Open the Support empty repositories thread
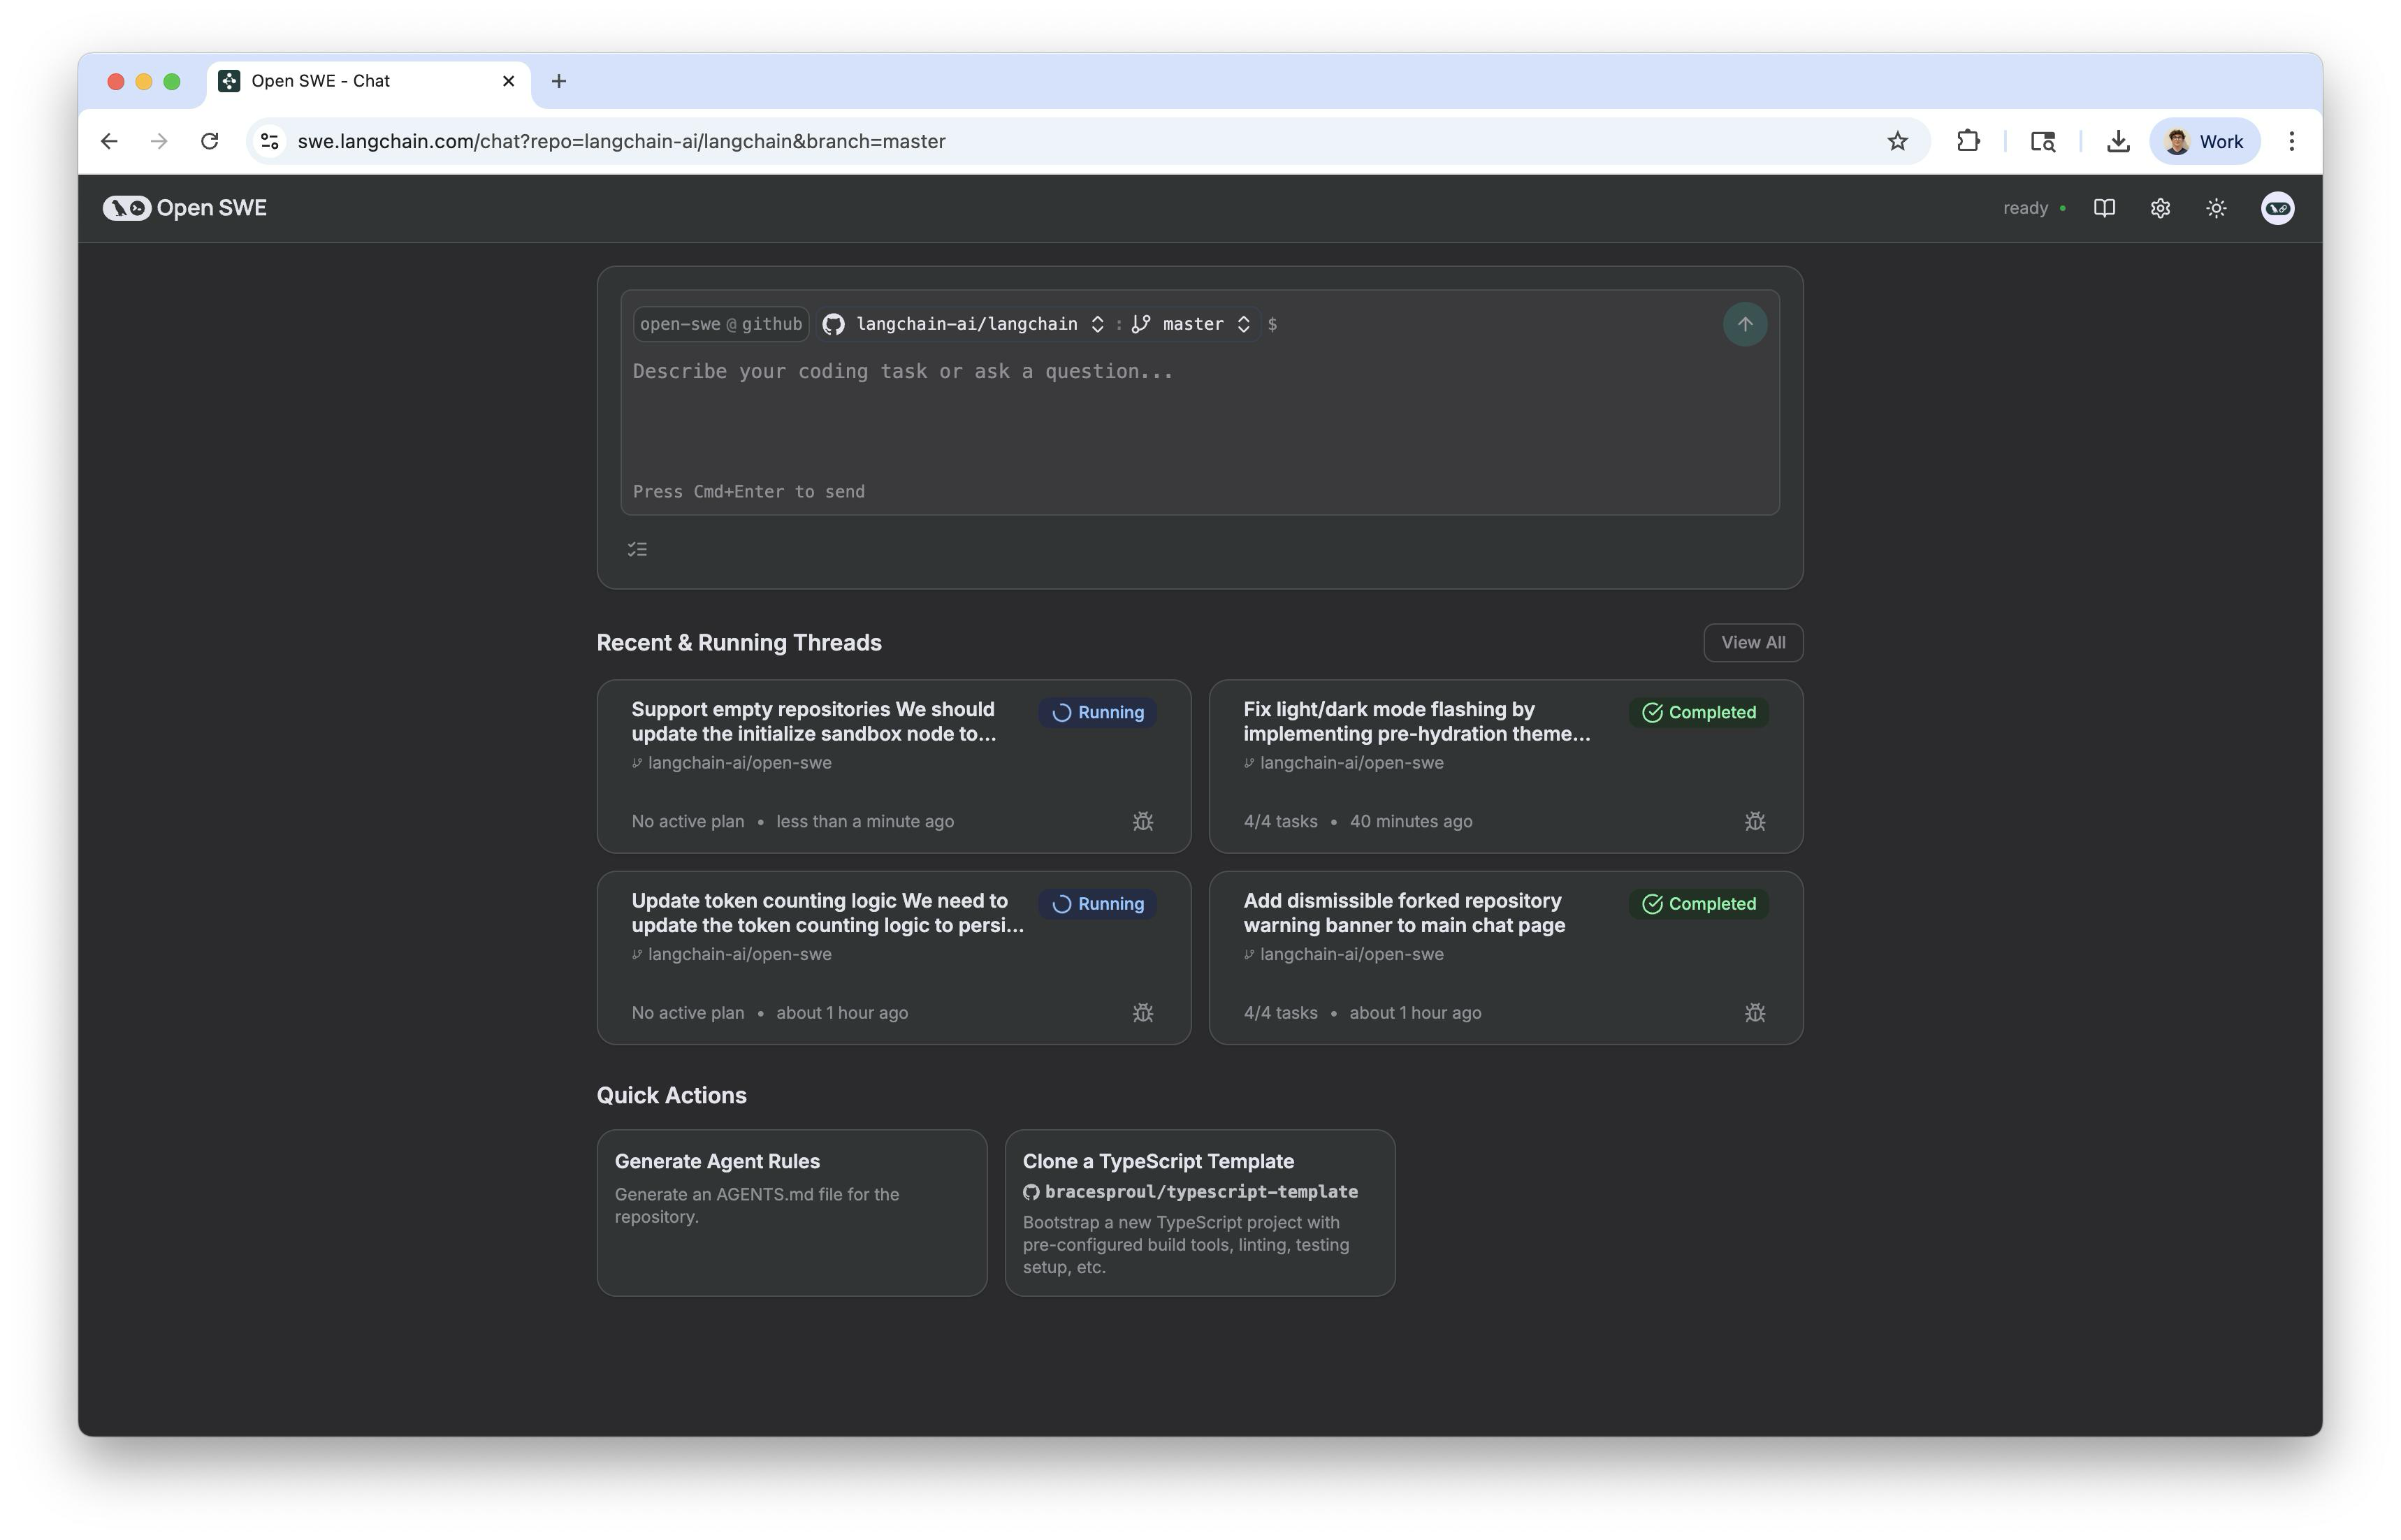This screenshot has height=1540, width=2401. pyautogui.click(x=893, y=766)
